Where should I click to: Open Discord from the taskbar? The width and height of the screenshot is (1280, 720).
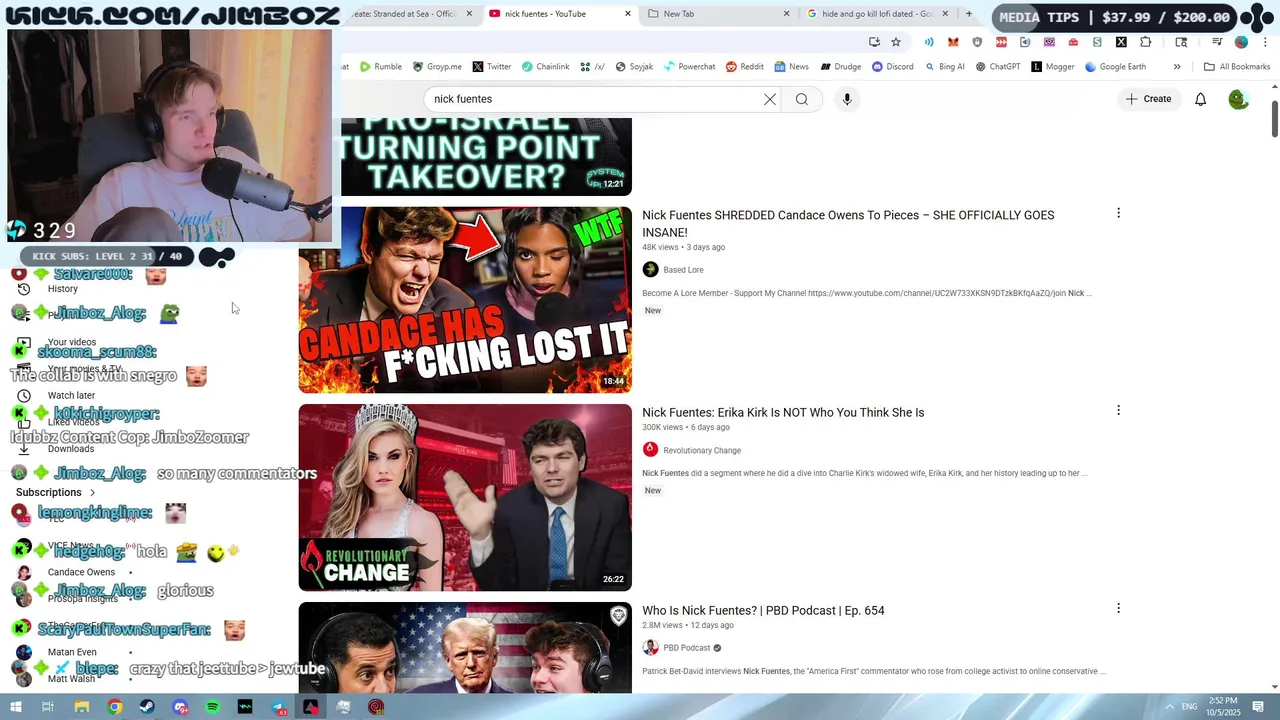coord(180,707)
